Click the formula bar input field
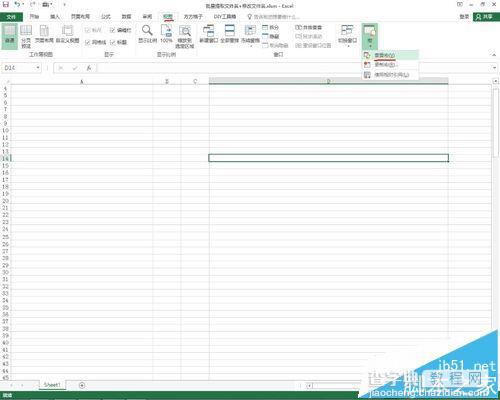Image resolution: width=500 pixels, height=400 pixels. coord(293,68)
